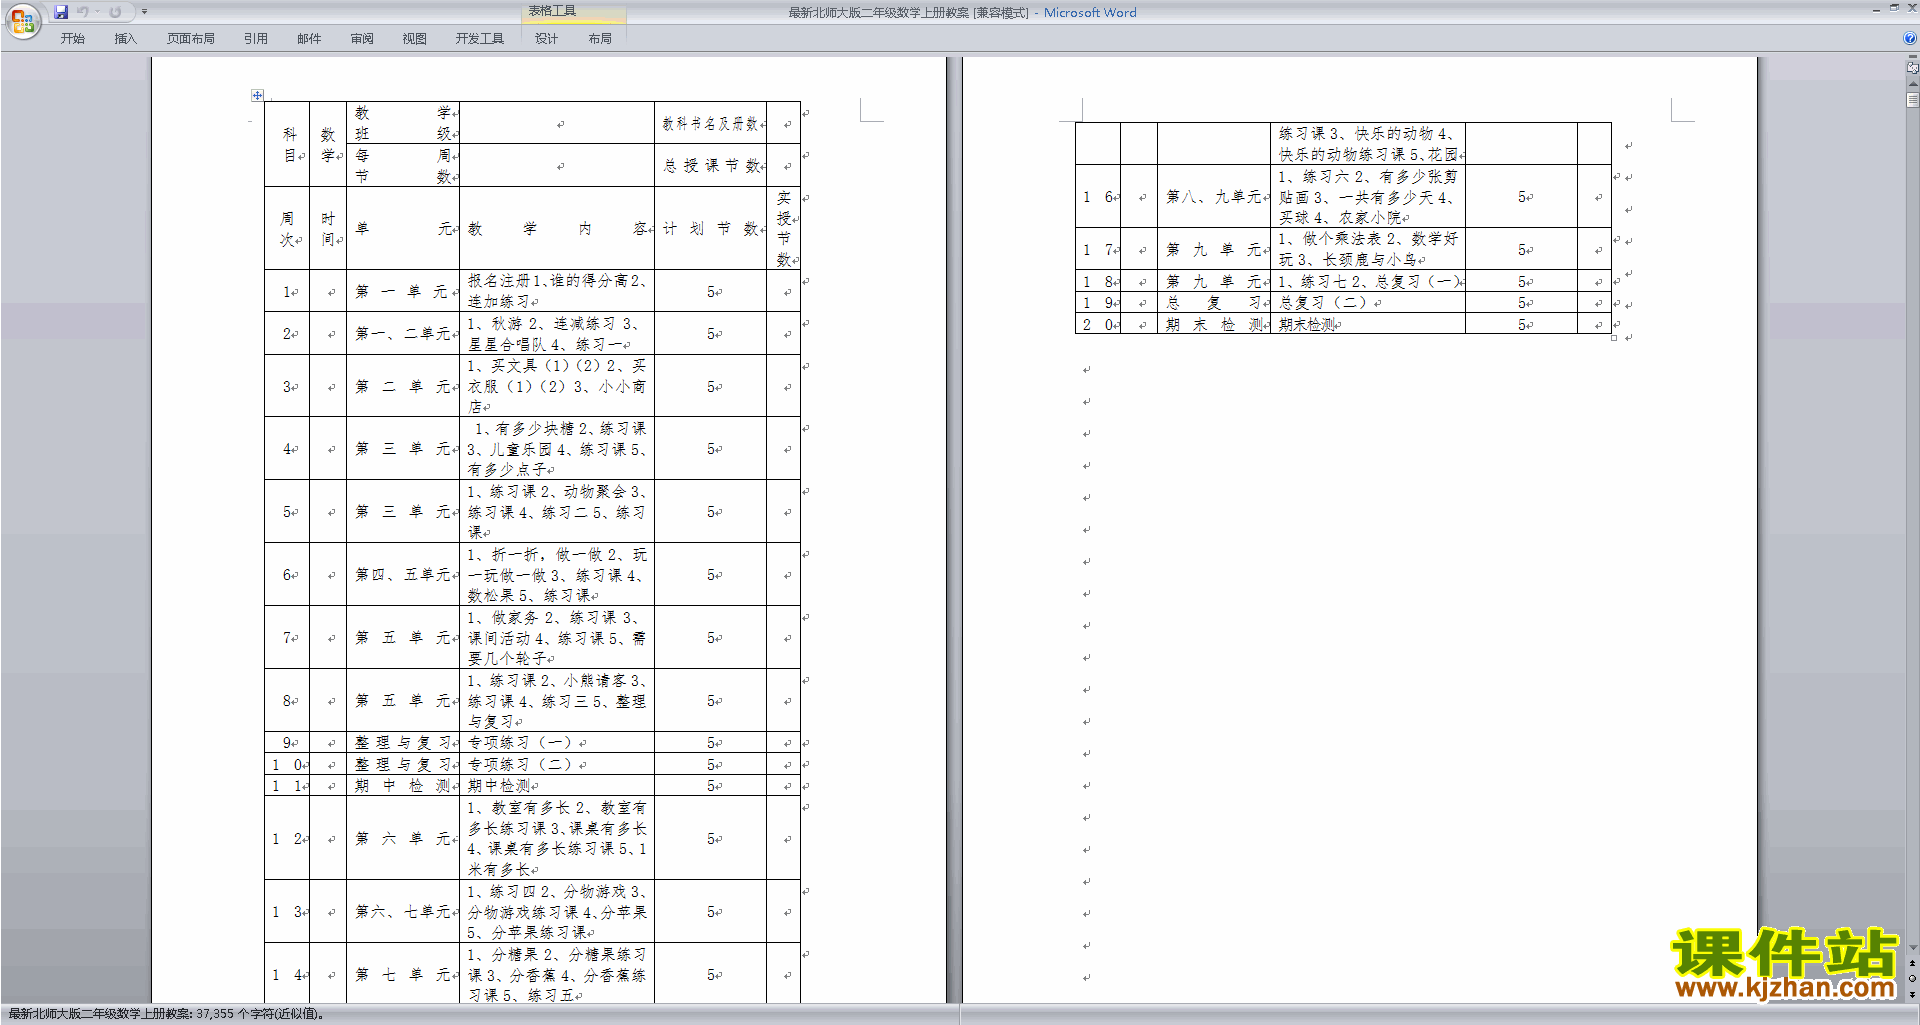1920x1025 pixels.
Task: Click the 计划节数 column header
Action: click(x=711, y=228)
